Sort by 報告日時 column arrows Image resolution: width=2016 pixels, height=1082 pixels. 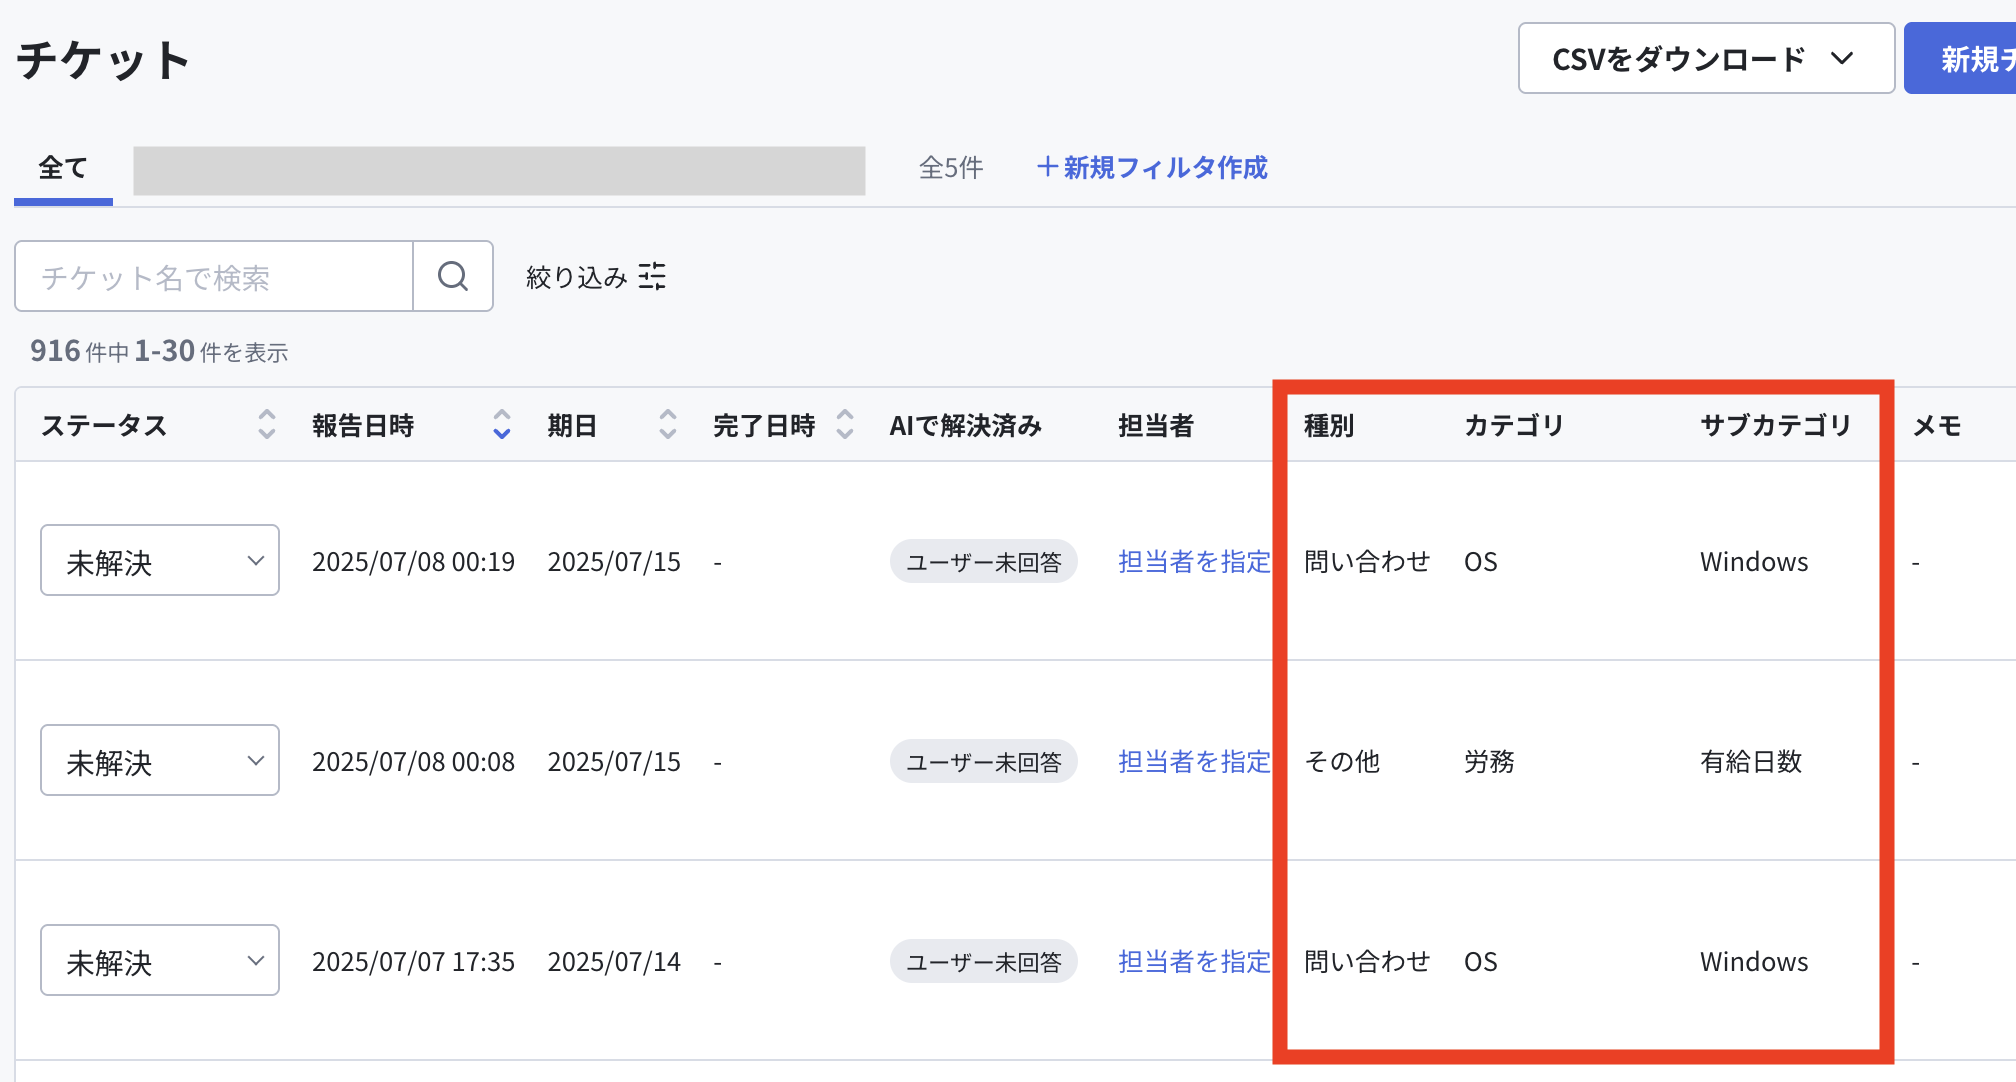coord(502,425)
